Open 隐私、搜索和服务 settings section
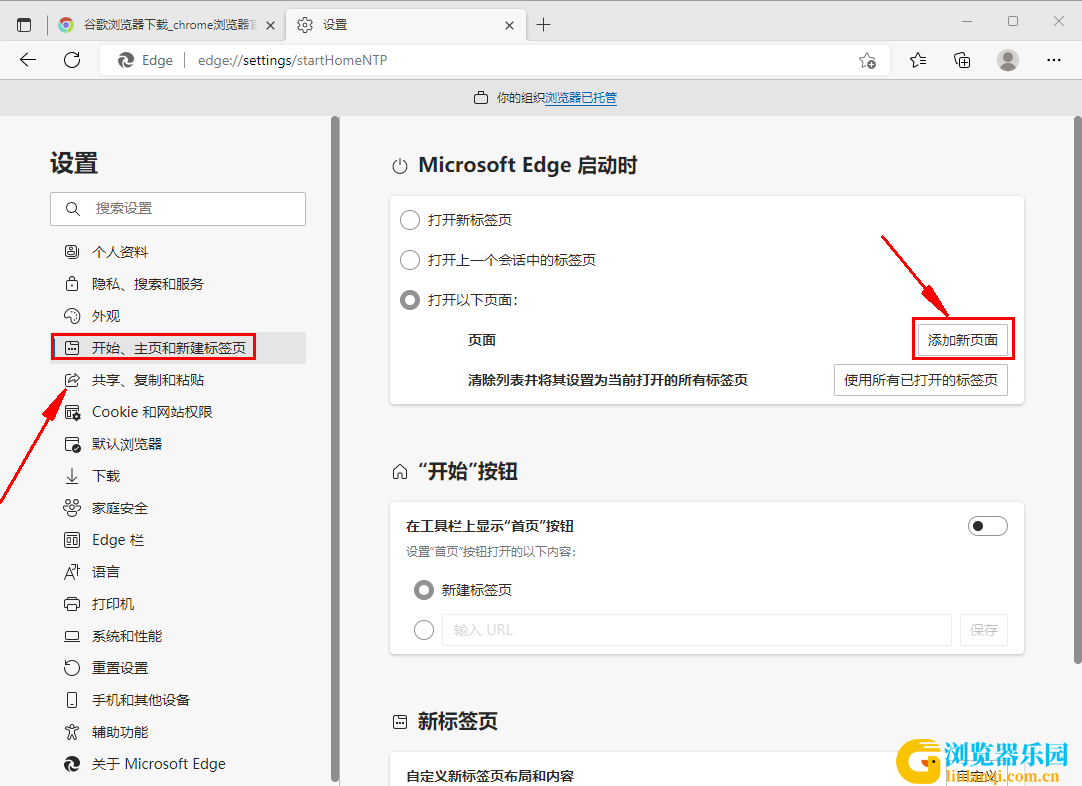This screenshot has width=1082, height=786. click(178, 284)
